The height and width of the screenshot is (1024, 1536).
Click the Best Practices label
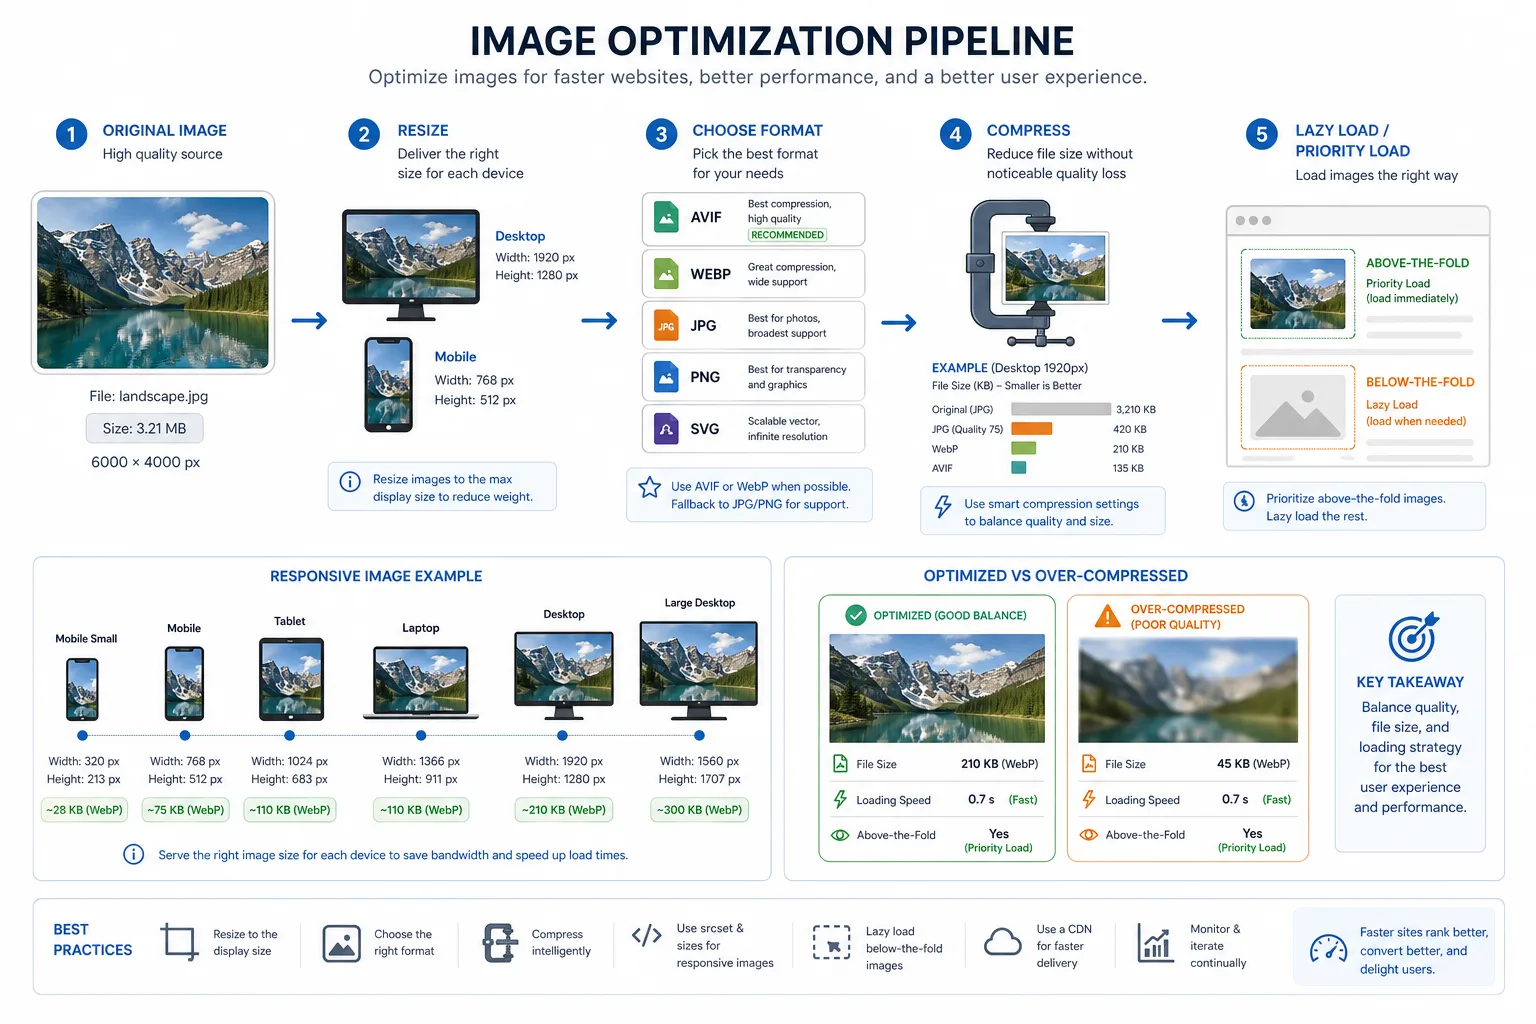click(x=93, y=940)
